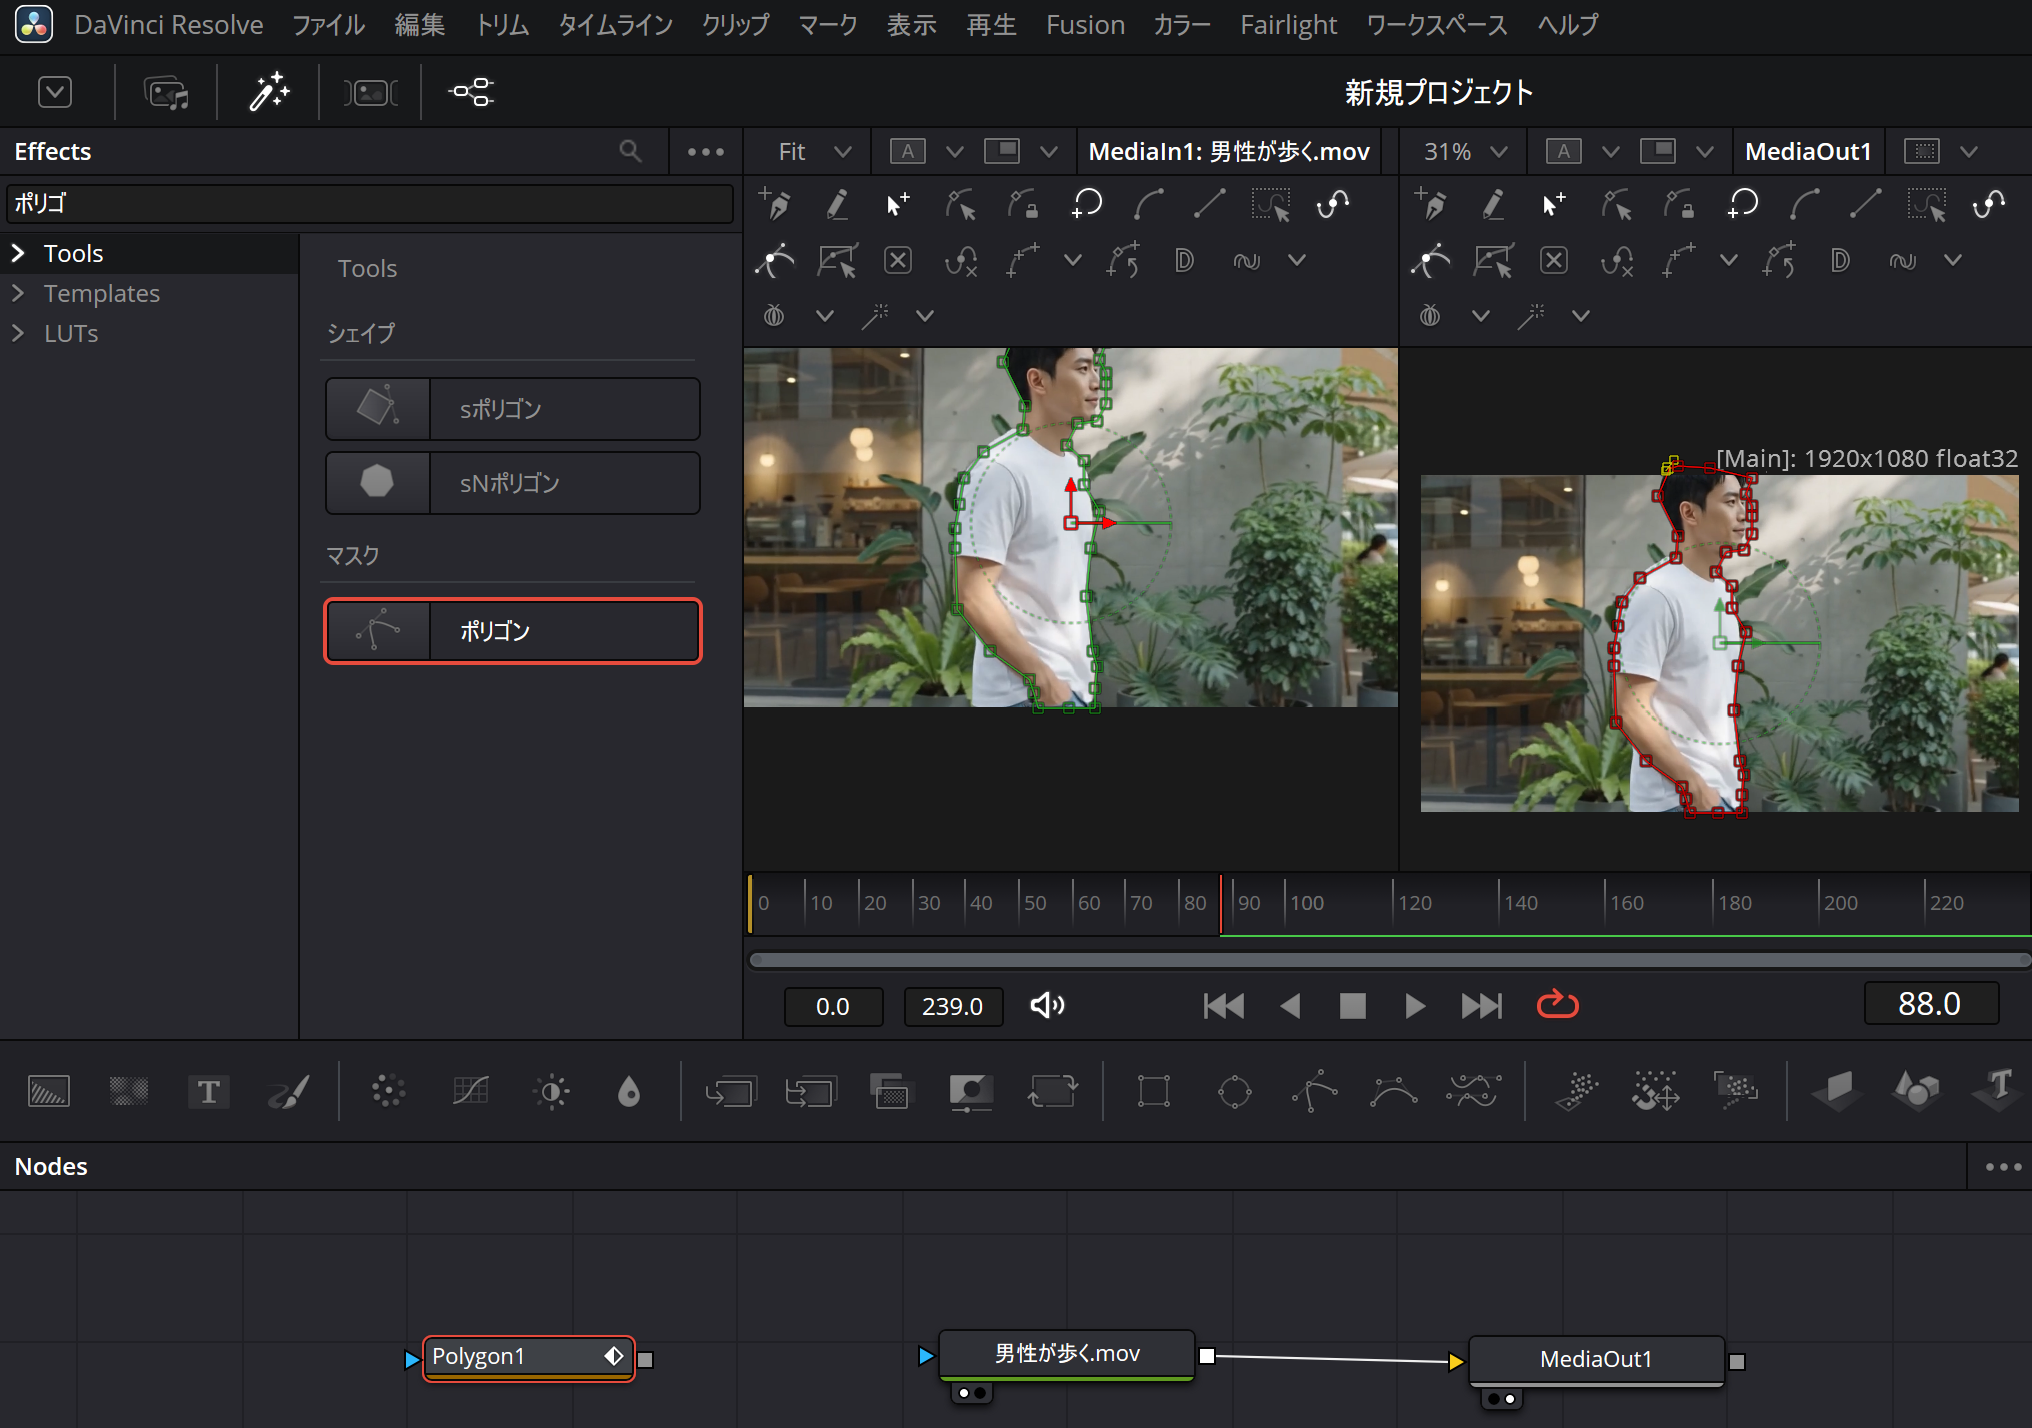Click Select All Points icon in left viewer

pos(1270,204)
